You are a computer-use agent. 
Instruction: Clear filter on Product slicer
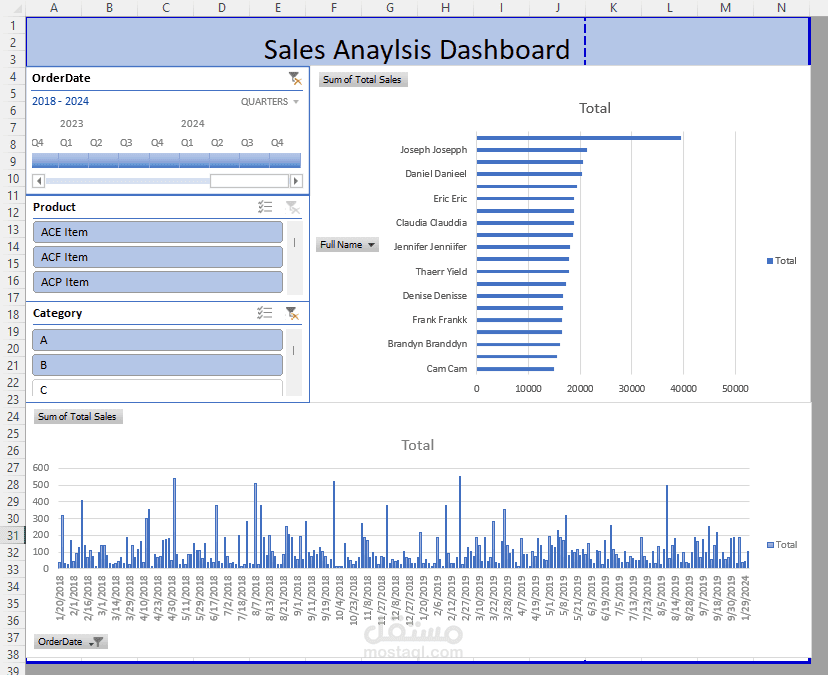pos(293,207)
